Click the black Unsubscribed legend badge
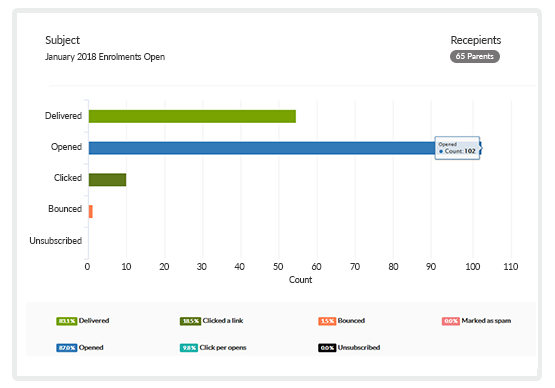This screenshot has height=388, width=555. click(x=327, y=348)
